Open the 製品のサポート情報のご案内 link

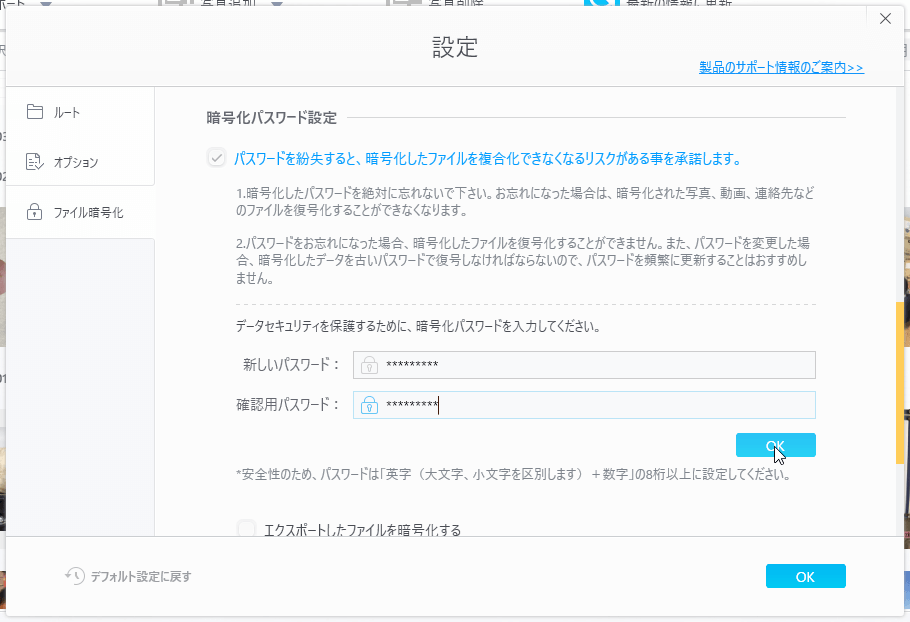(x=781, y=68)
